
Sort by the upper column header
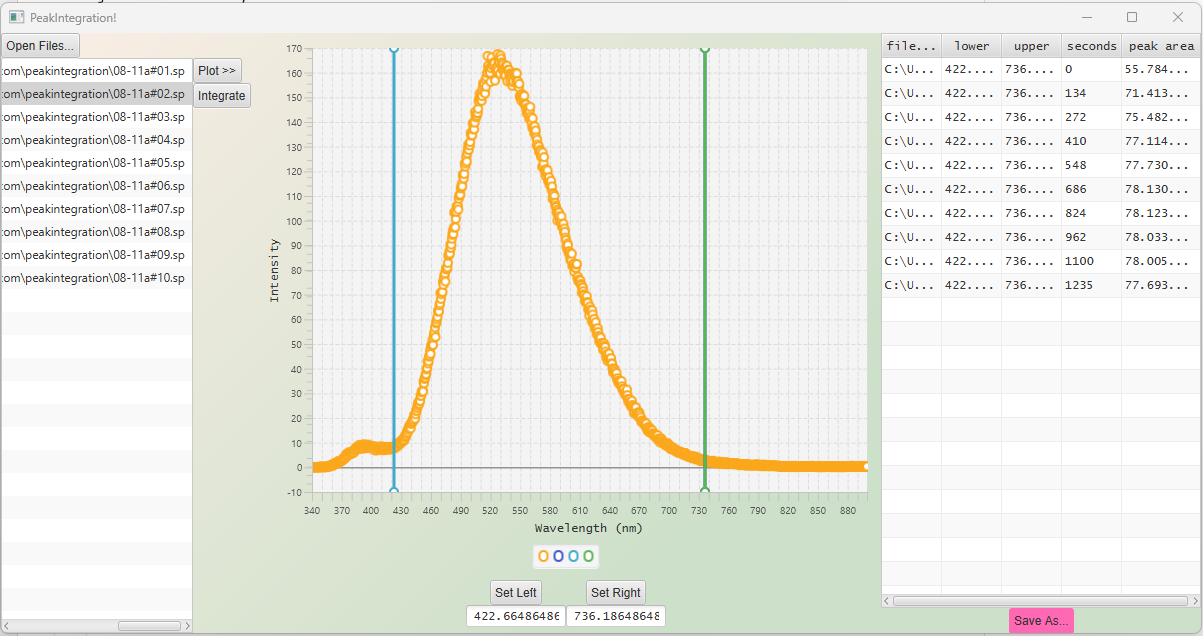pyautogui.click(x=1031, y=46)
